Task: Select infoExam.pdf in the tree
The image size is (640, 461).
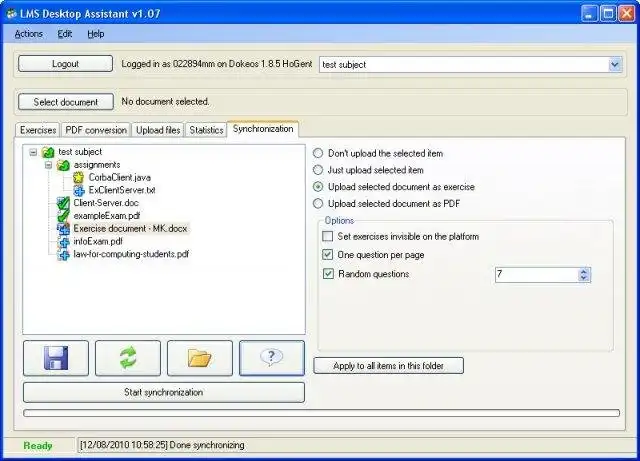Action: pos(98,241)
